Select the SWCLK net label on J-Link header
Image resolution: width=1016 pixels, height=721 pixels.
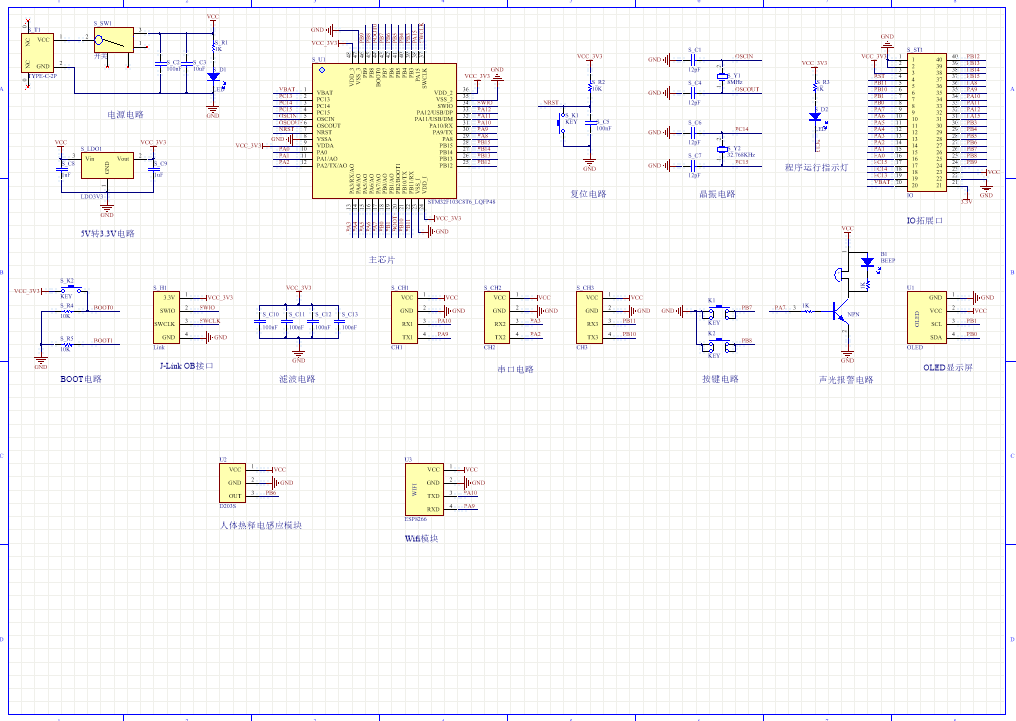point(210,321)
